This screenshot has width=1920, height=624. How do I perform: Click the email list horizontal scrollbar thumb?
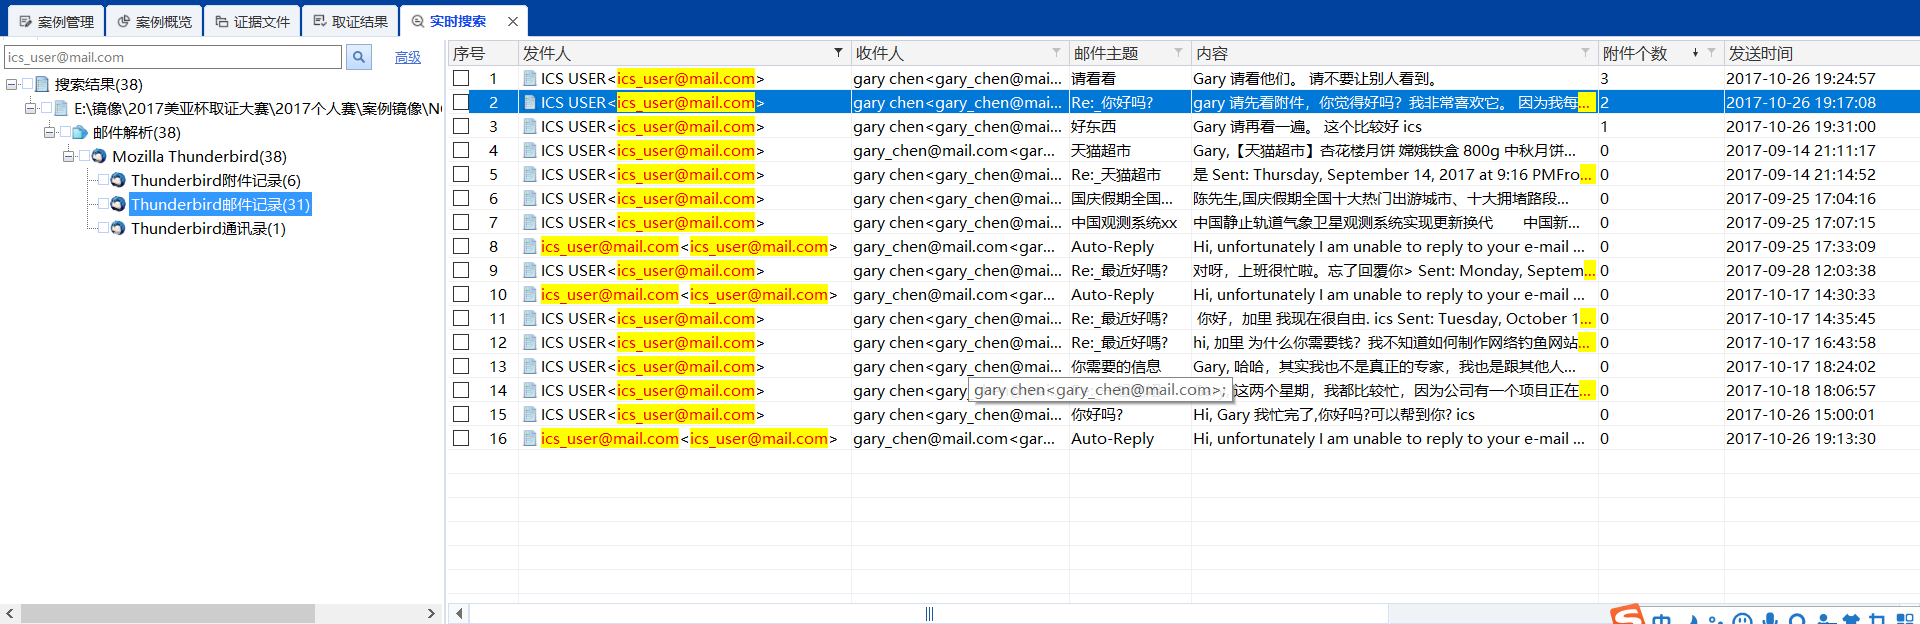coord(929,613)
